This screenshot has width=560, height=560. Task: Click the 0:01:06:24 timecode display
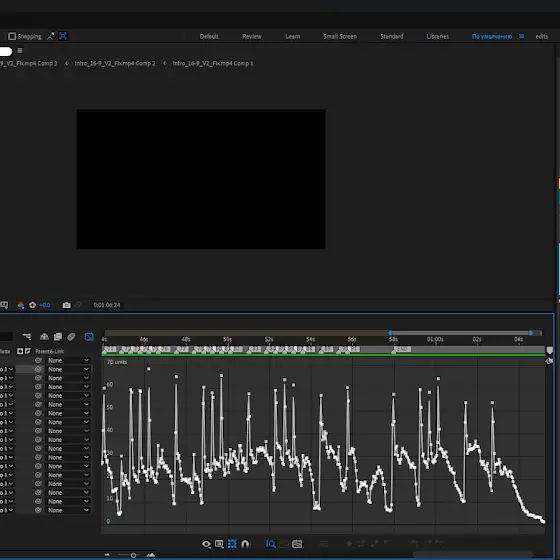(x=107, y=305)
